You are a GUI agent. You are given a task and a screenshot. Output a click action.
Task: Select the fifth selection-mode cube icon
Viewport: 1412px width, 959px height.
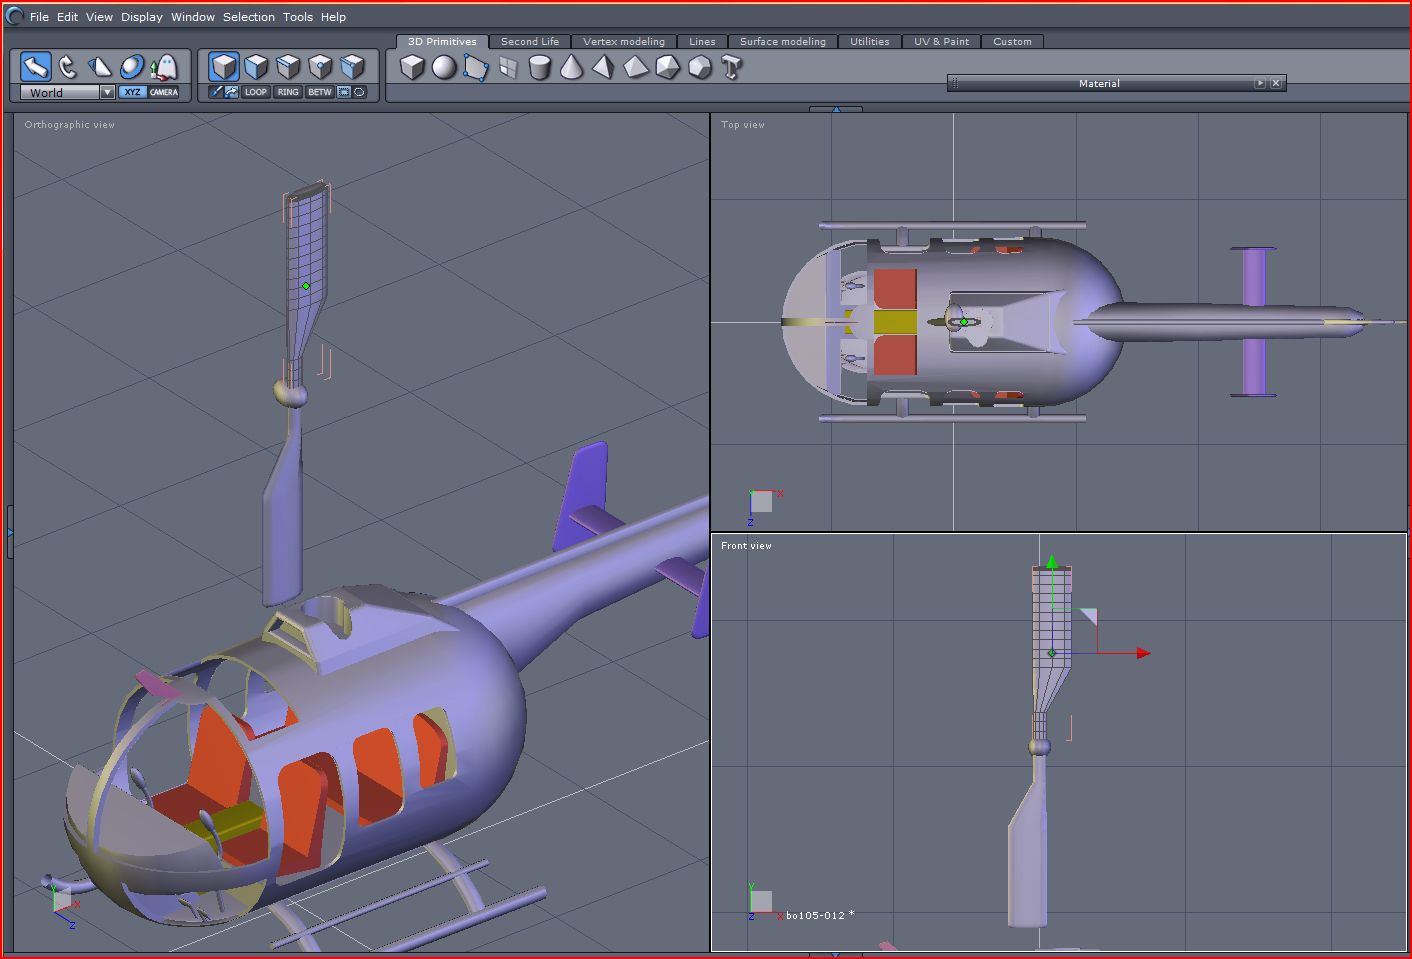tap(352, 67)
